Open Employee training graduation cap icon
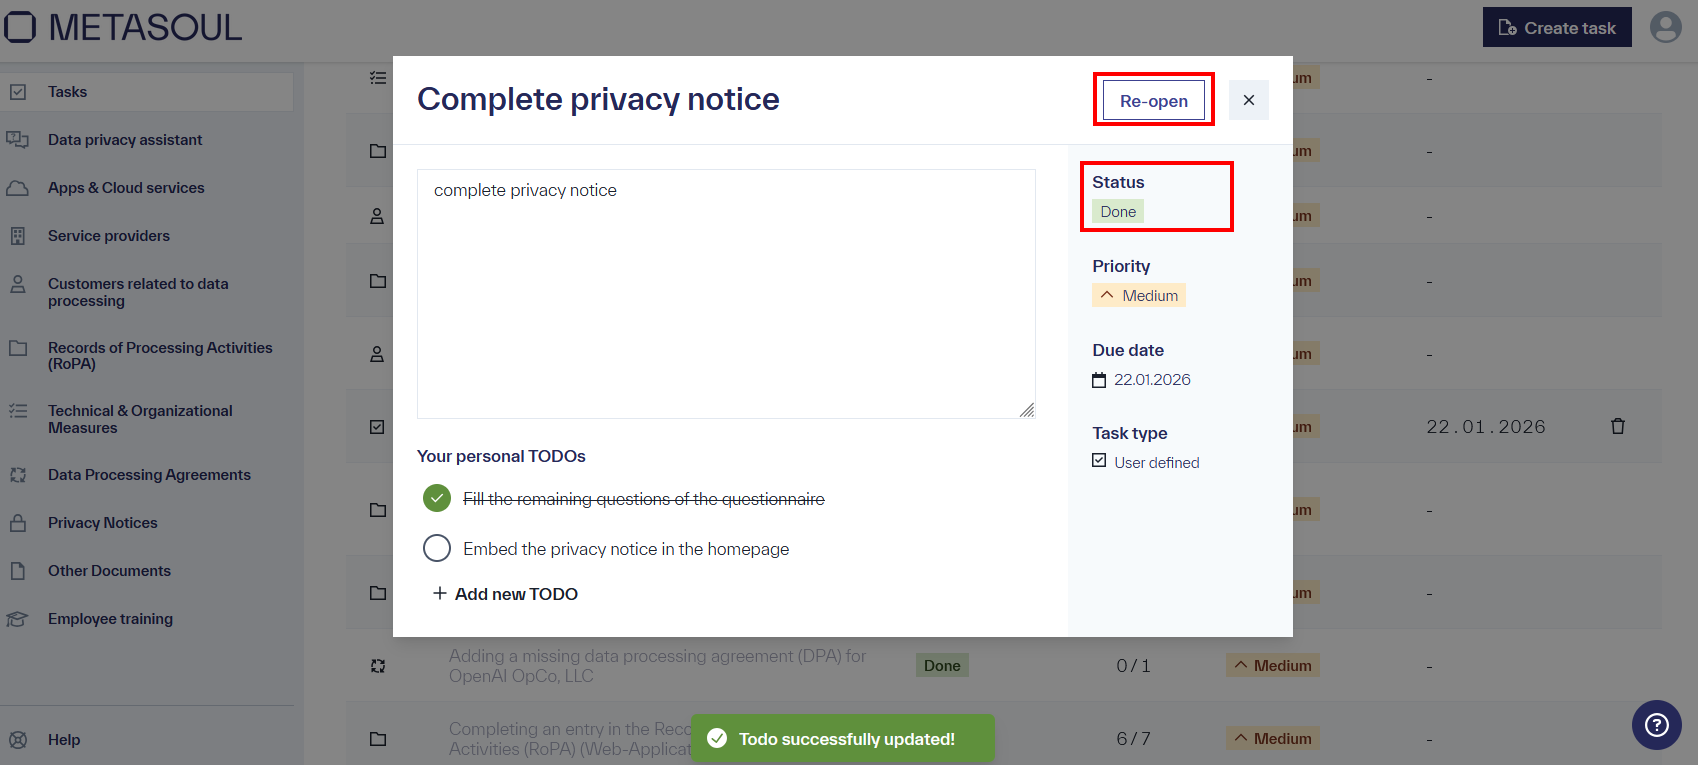This screenshot has height=765, width=1698. (18, 618)
